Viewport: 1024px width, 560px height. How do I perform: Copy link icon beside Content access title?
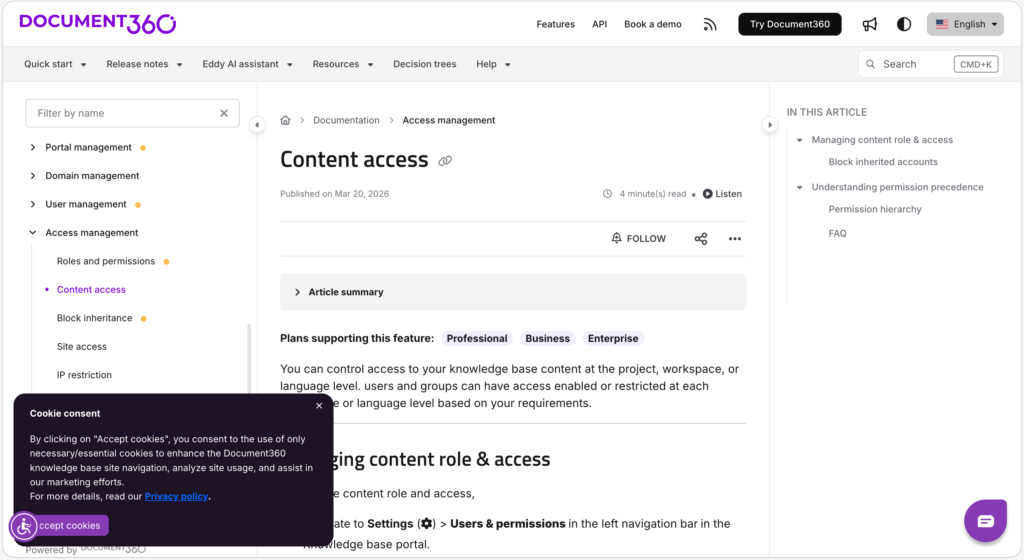pyautogui.click(x=445, y=161)
